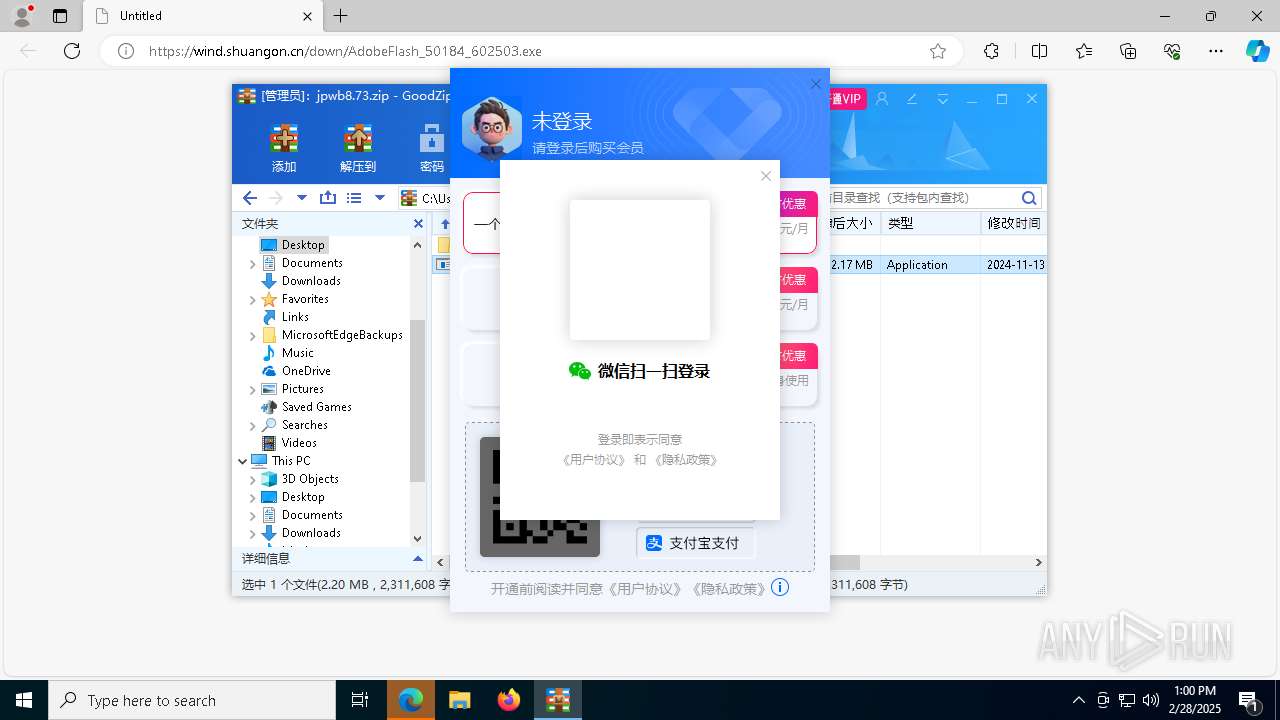Click the file list scroll-right arrow

(x=1039, y=563)
